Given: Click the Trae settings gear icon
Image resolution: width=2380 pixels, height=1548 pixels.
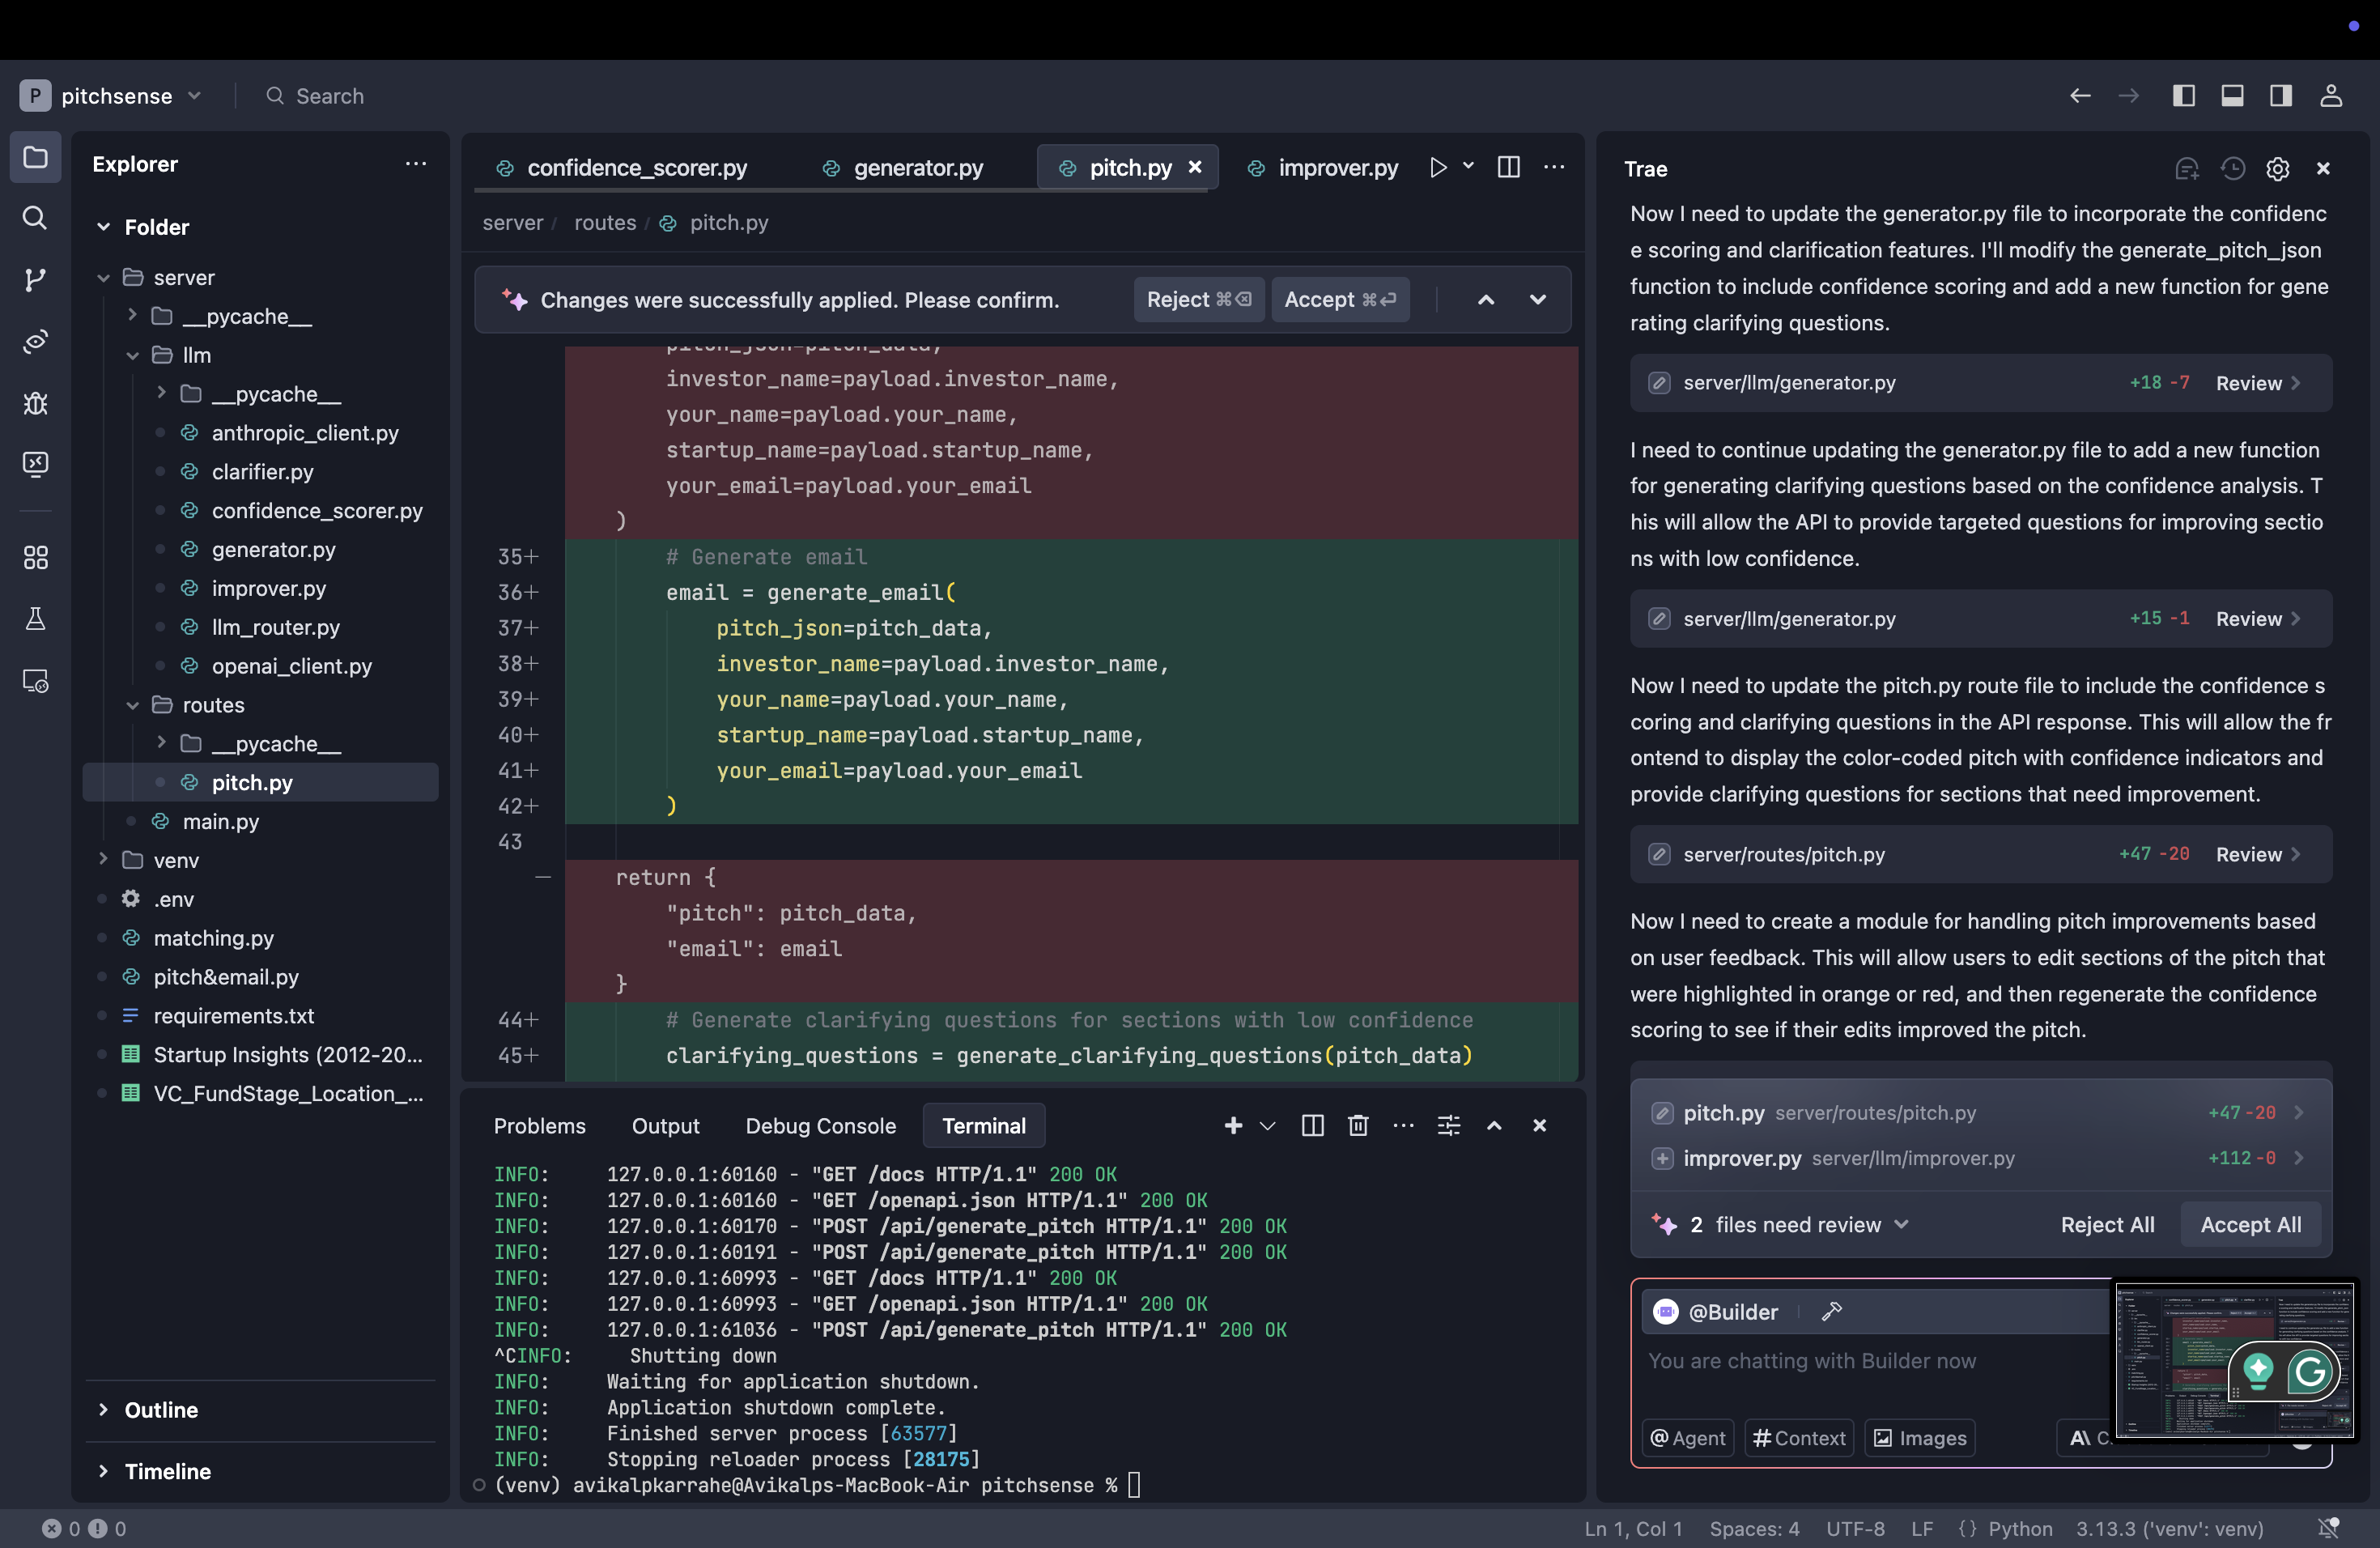Looking at the screenshot, I should click(2277, 169).
